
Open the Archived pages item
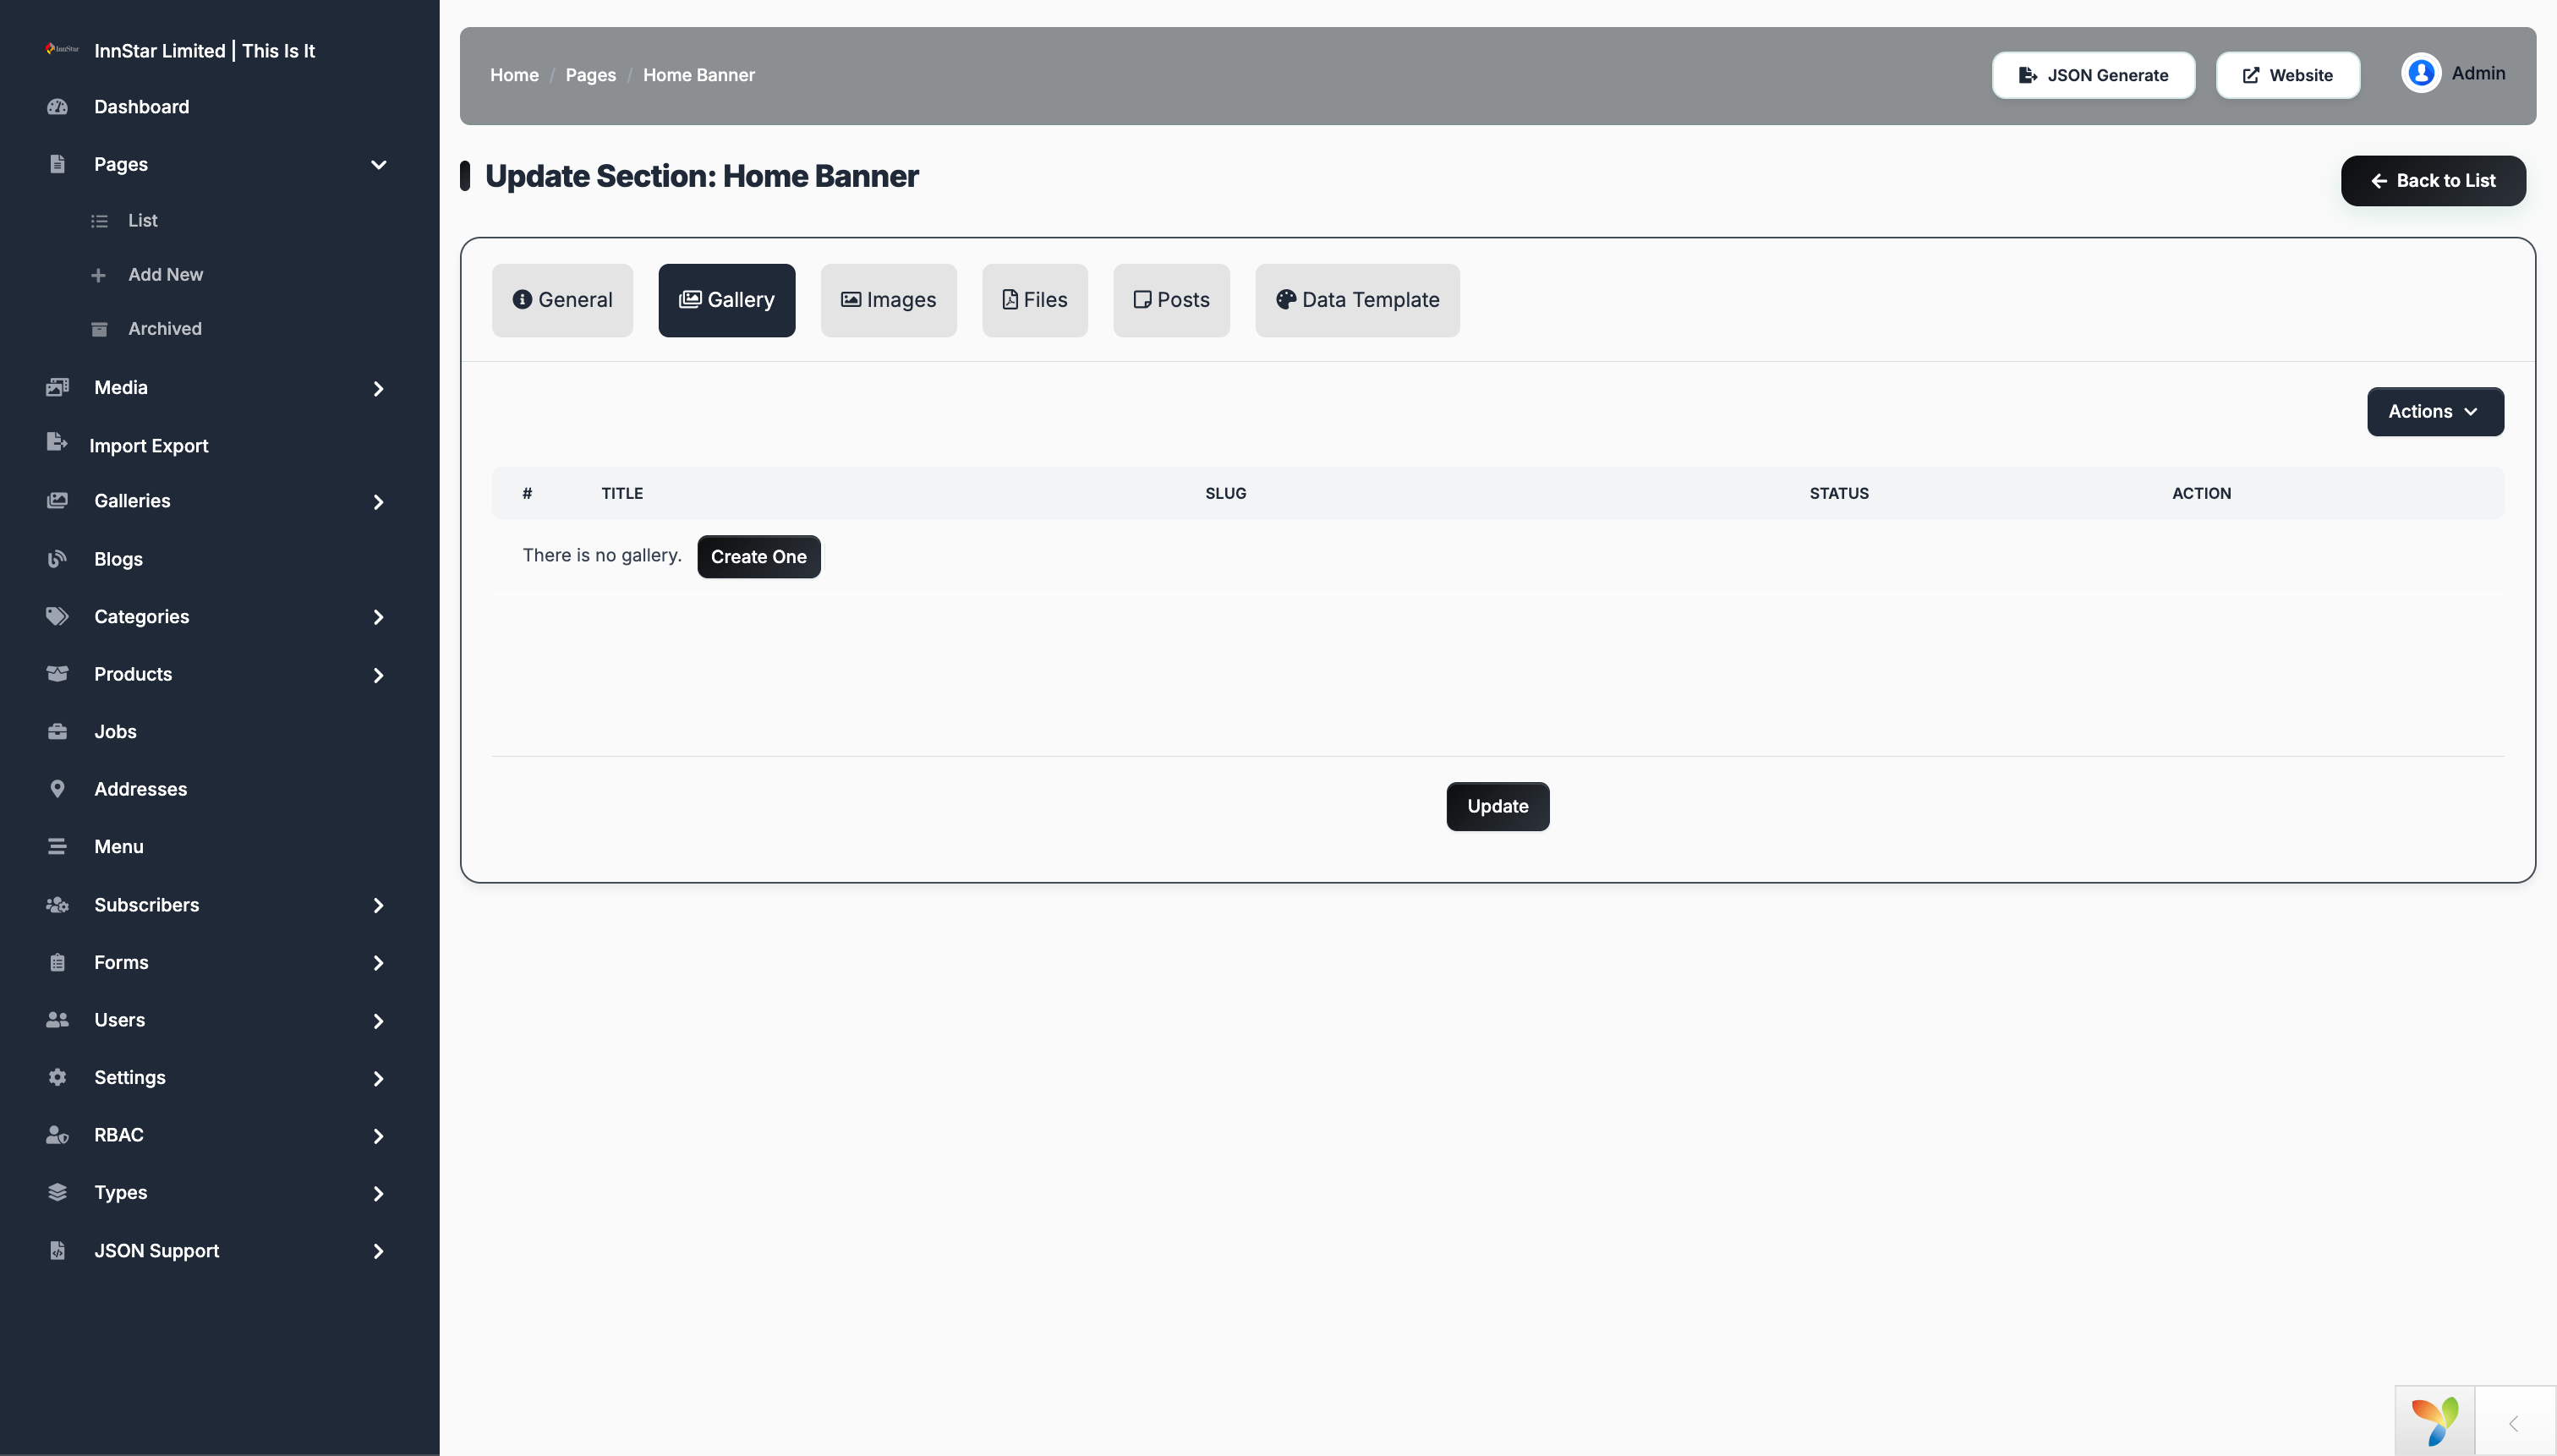coord(164,328)
